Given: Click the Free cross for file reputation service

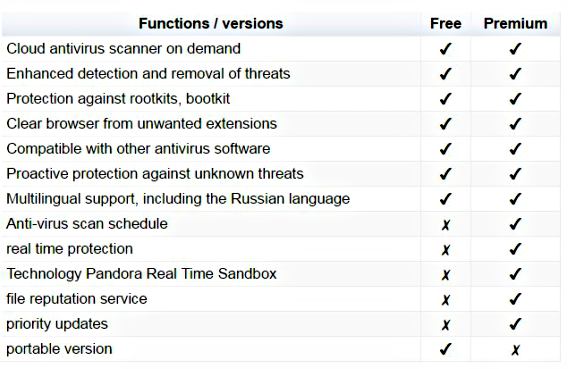Looking at the screenshot, I should tap(446, 300).
